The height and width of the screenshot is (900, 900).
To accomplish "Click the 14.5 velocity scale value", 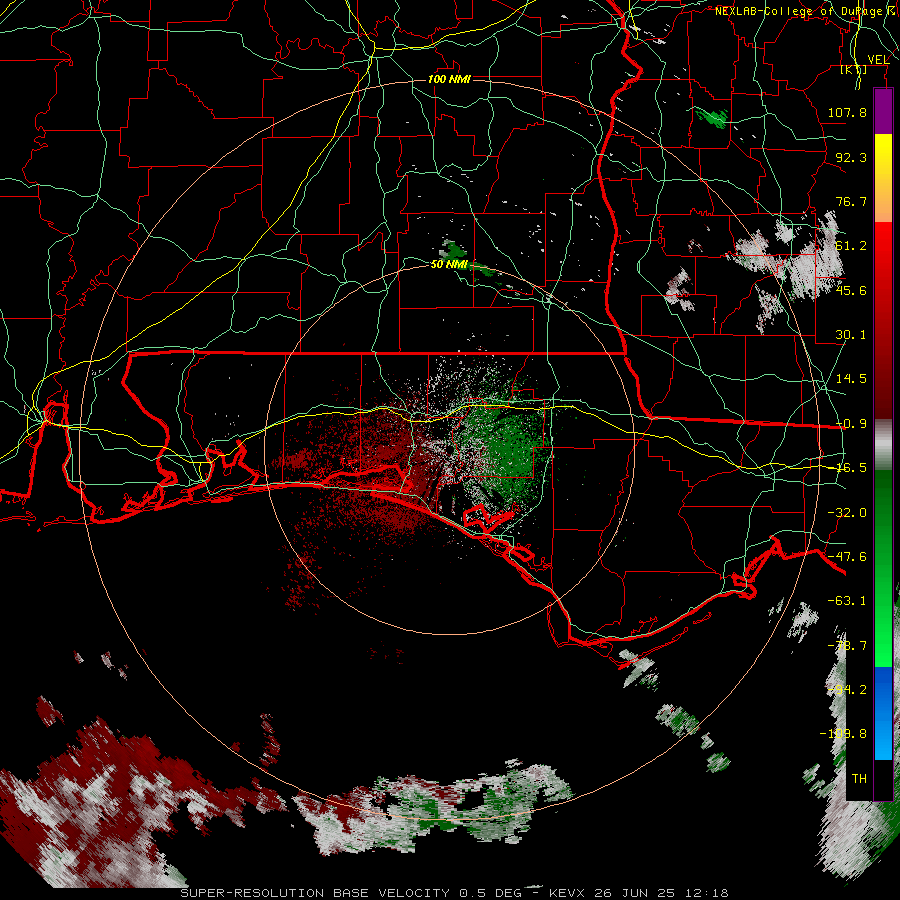I will tap(851, 379).
